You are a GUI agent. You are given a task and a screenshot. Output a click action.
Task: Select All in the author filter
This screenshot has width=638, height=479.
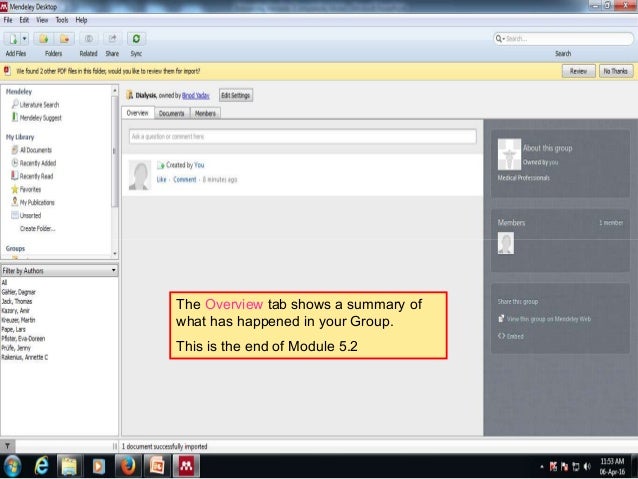(x=4, y=282)
